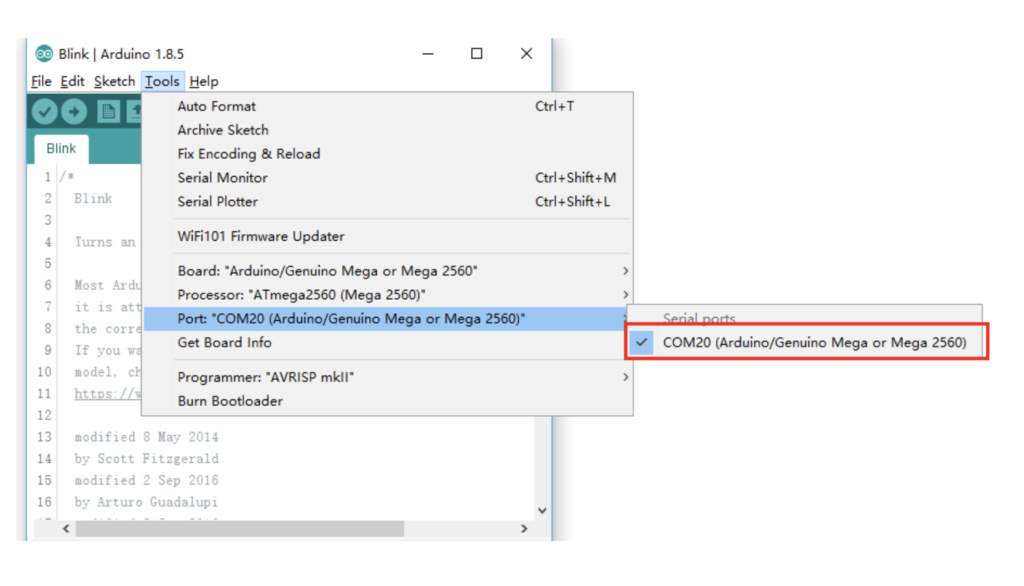Click the Arduino logo in title bar
The image size is (1024, 586).
pyautogui.click(x=44, y=54)
